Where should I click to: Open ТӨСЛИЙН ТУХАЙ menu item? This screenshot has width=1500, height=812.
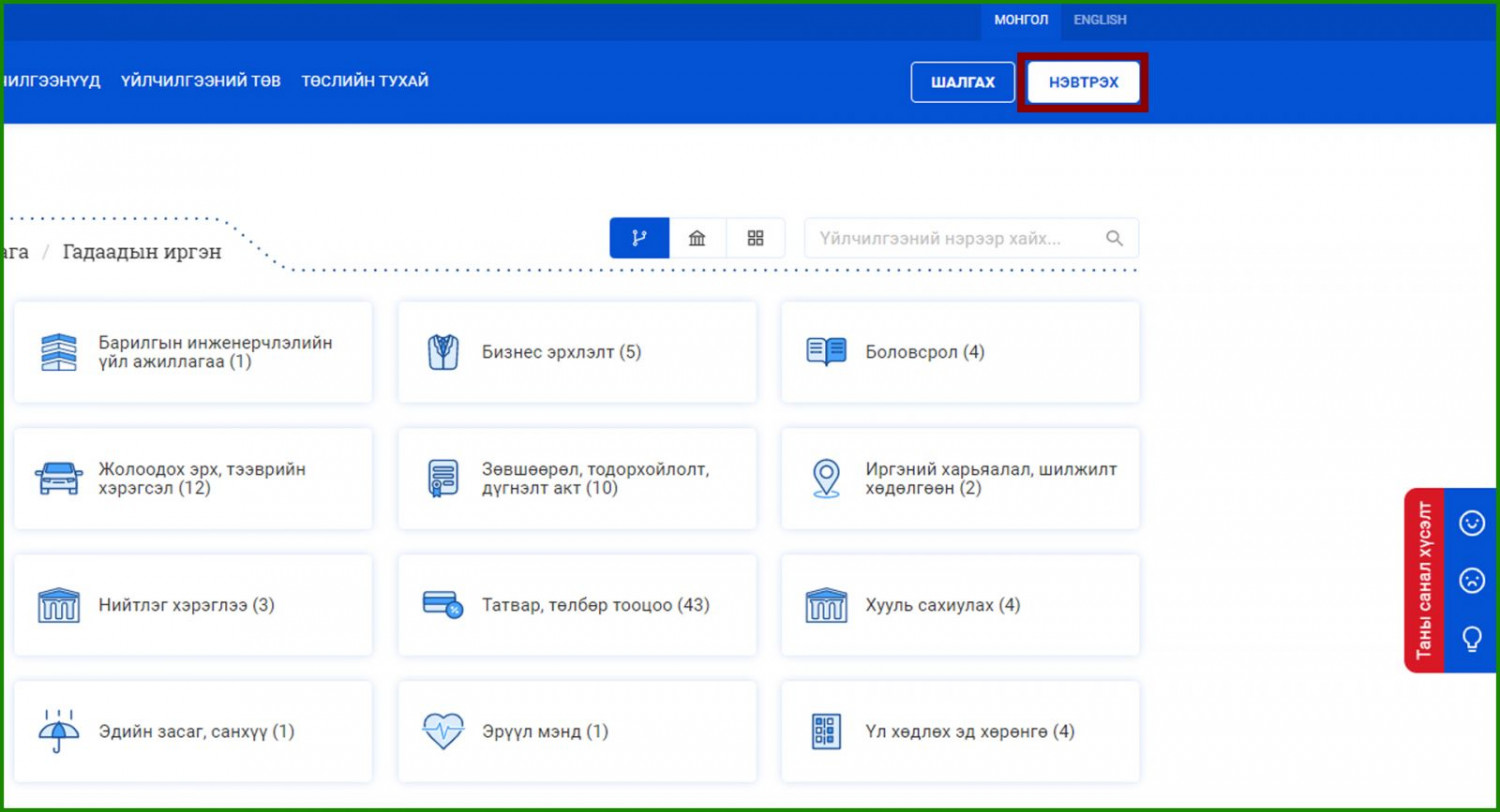pos(365,81)
